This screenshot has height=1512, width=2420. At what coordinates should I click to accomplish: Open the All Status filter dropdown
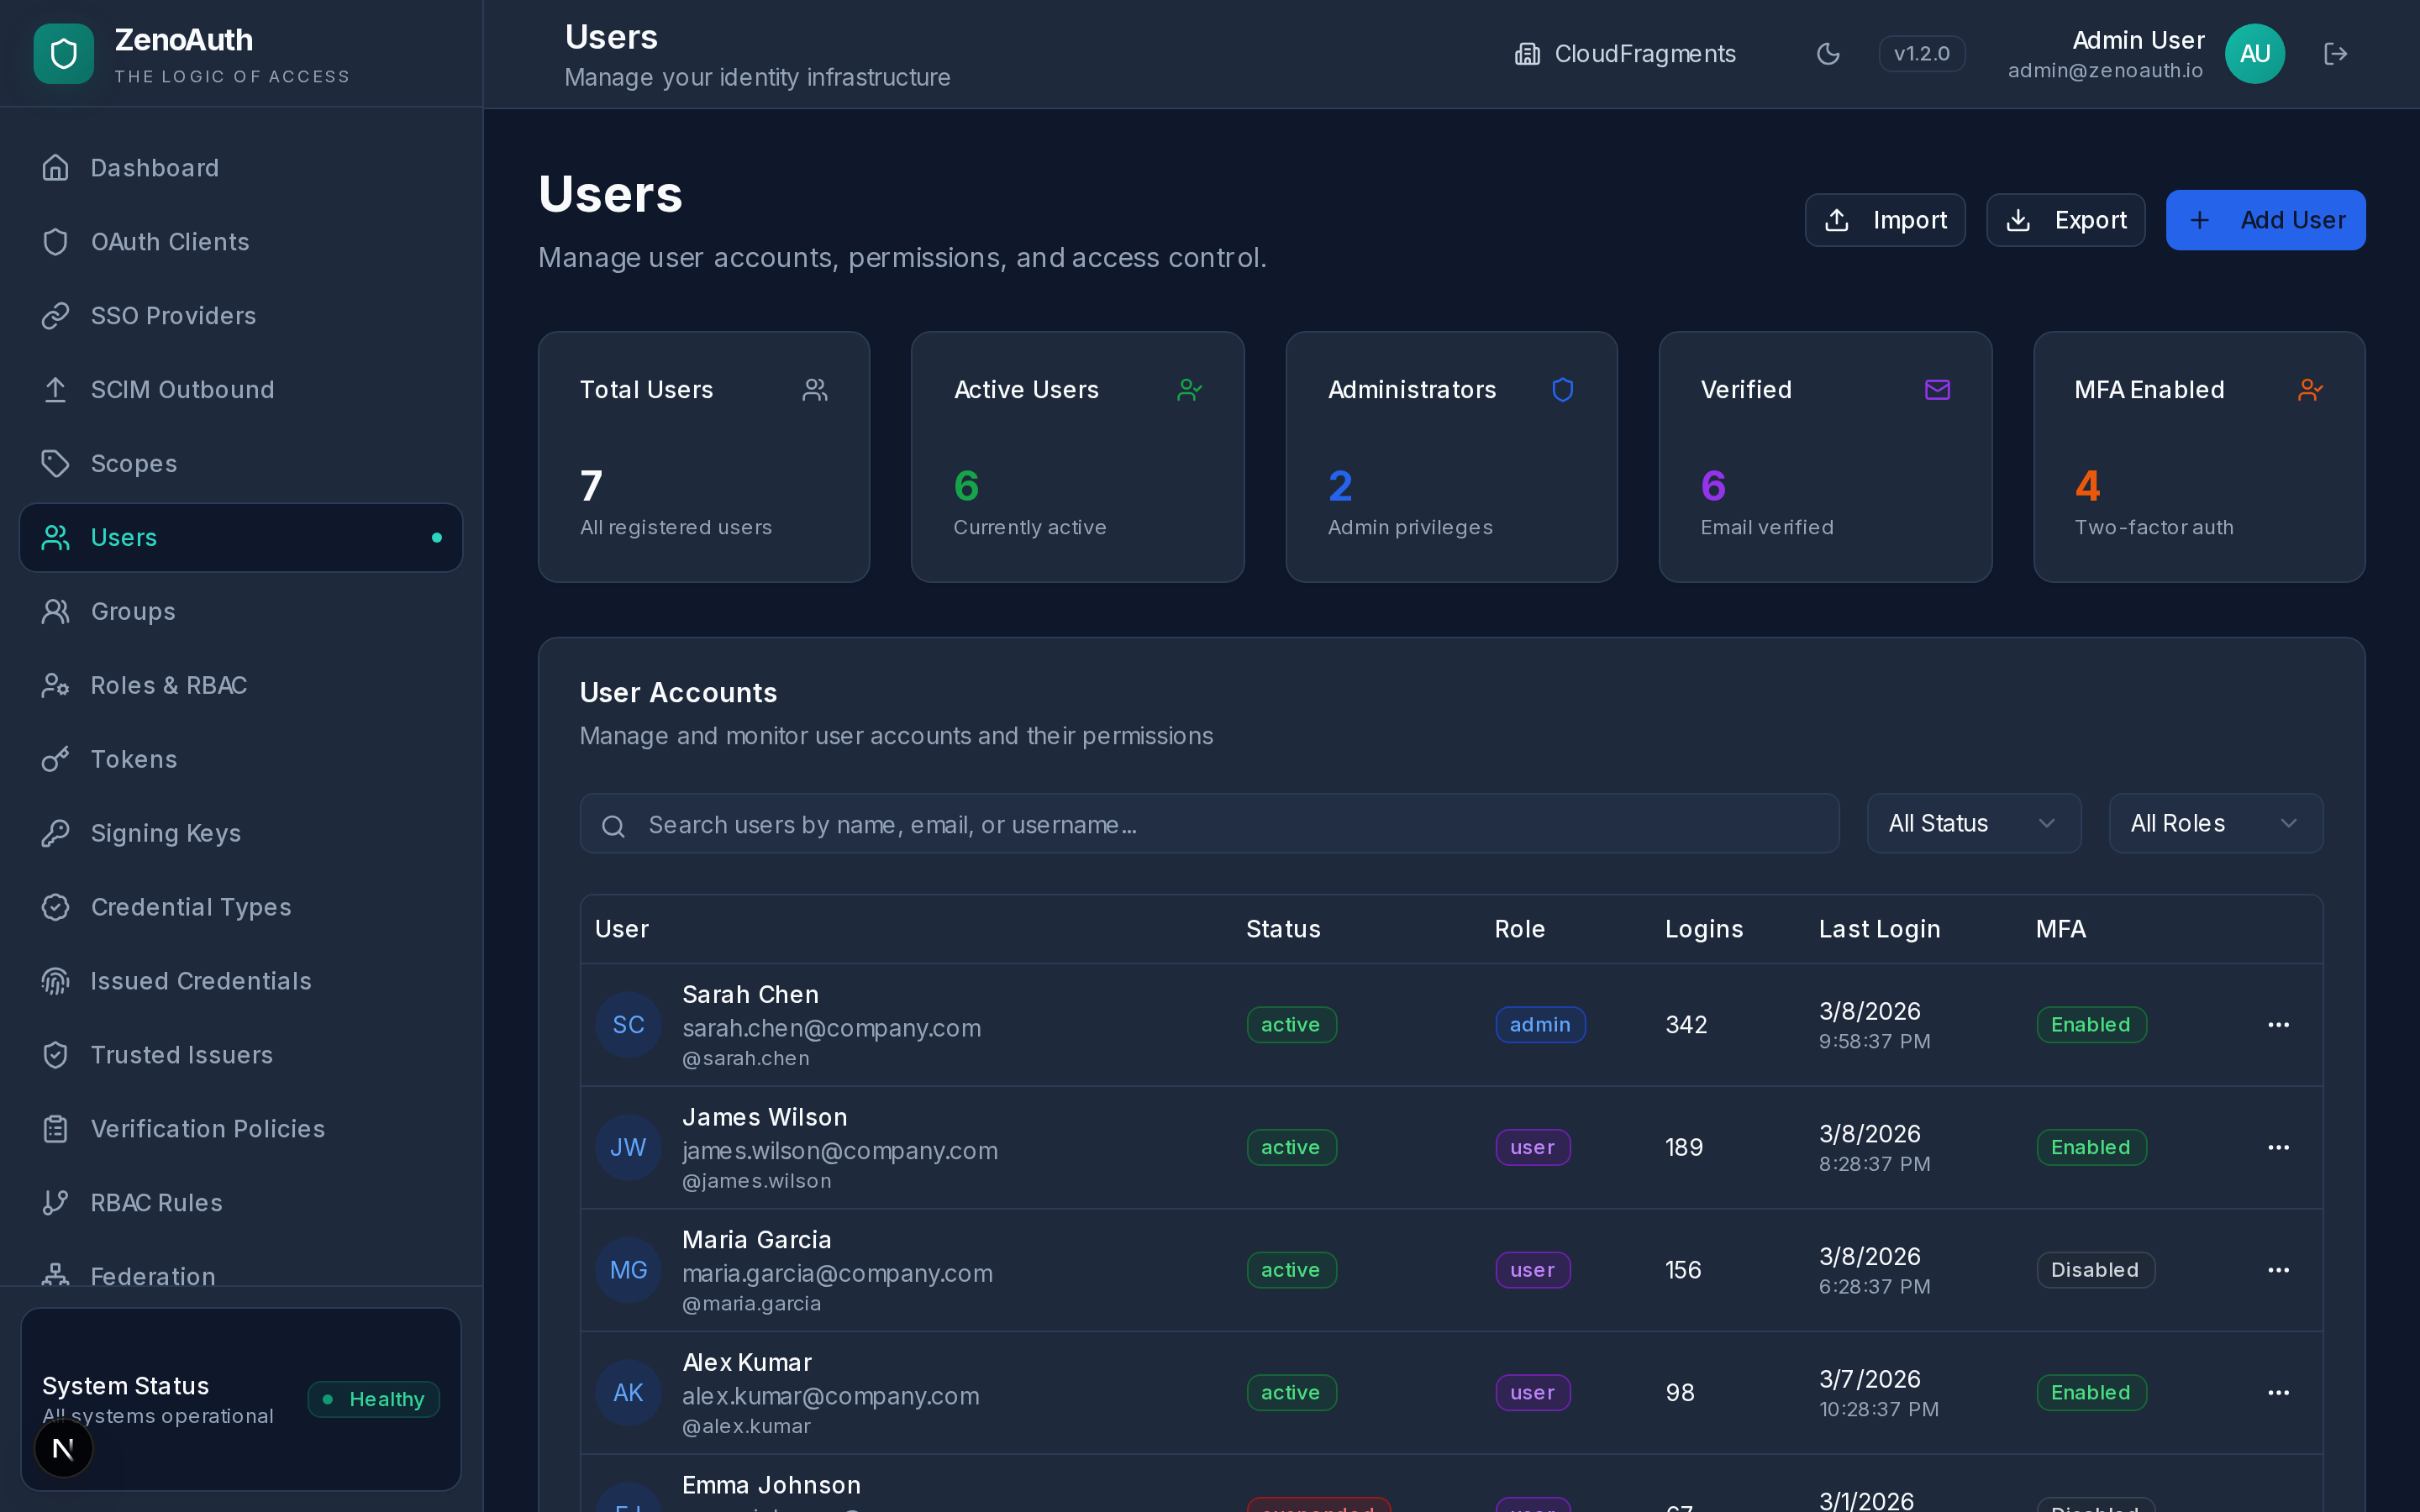(1972, 822)
